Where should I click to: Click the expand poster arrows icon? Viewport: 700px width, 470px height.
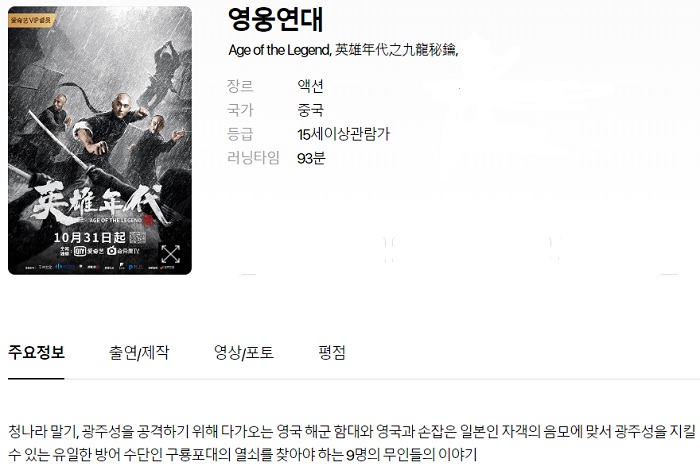point(171,254)
